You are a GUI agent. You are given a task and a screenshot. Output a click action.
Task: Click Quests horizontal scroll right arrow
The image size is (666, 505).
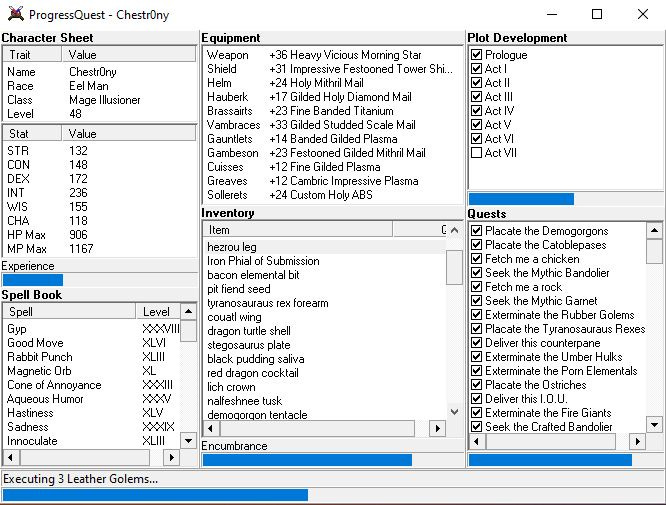coord(638,442)
